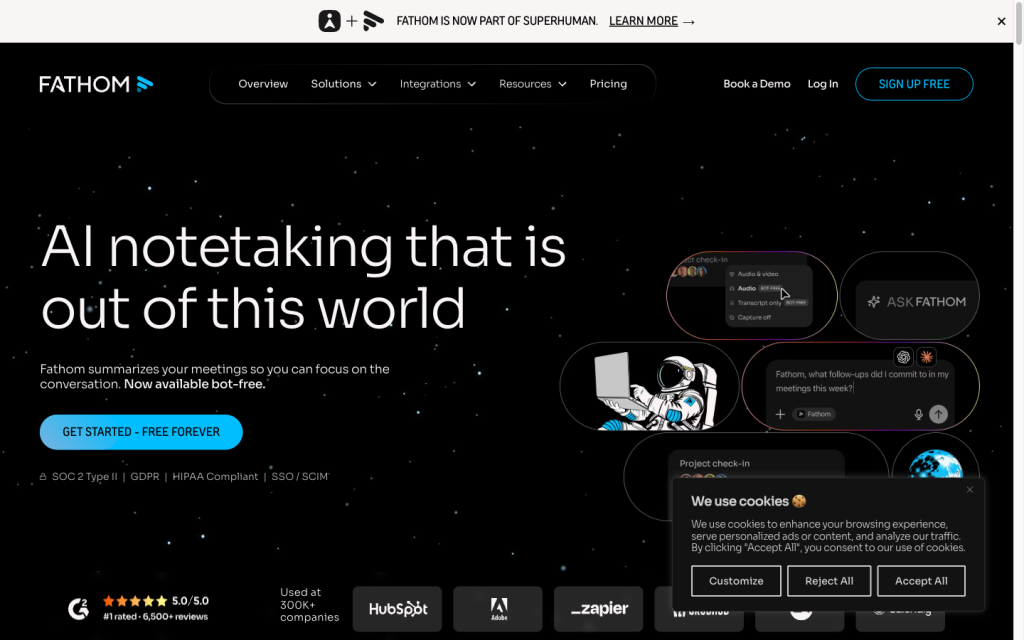This screenshot has height=640, width=1024.
Task: Click the orange Claude starburst icon
Action: pos(926,357)
